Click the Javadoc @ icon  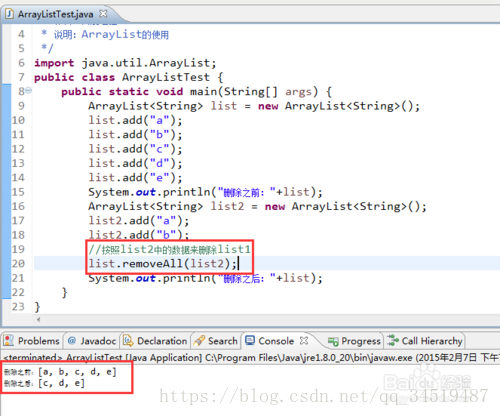72,340
